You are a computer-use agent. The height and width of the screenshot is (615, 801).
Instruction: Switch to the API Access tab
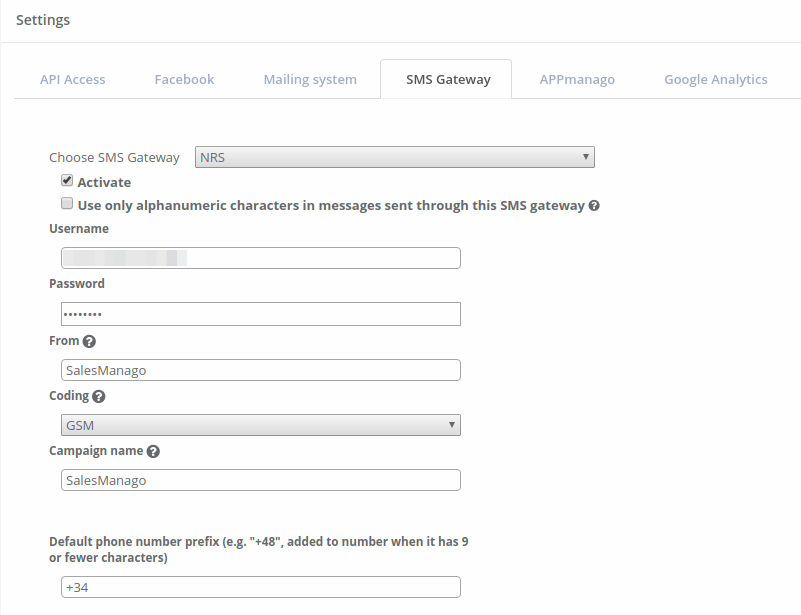click(72, 79)
